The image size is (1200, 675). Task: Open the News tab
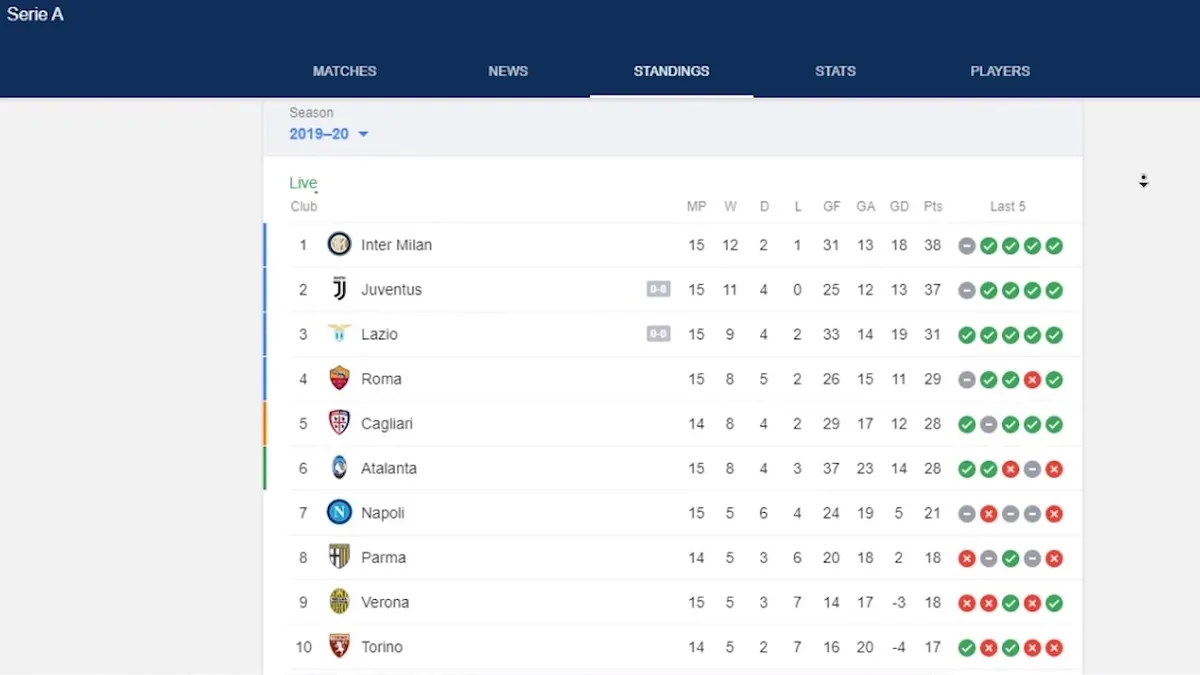pos(508,71)
